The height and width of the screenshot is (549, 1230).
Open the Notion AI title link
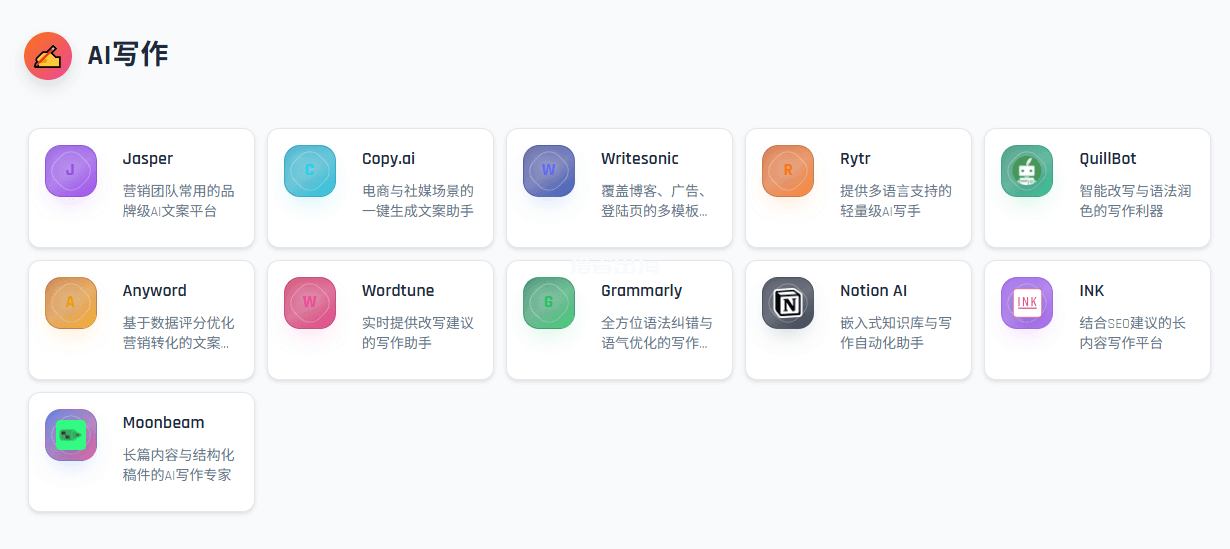tap(873, 291)
